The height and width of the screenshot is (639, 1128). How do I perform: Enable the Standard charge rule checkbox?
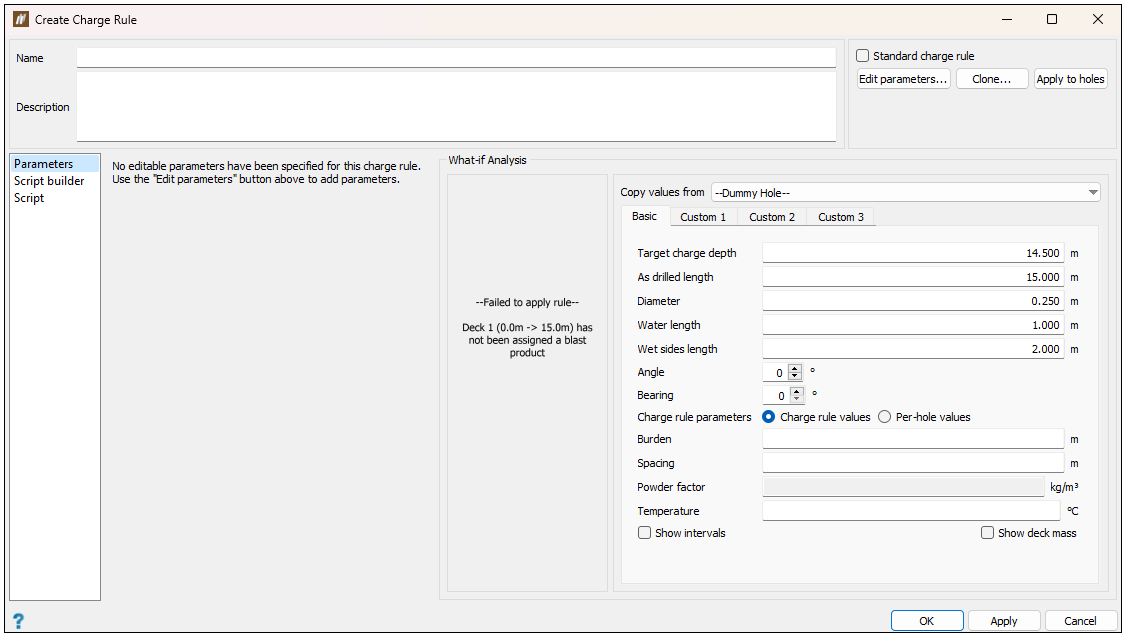[x=863, y=56]
